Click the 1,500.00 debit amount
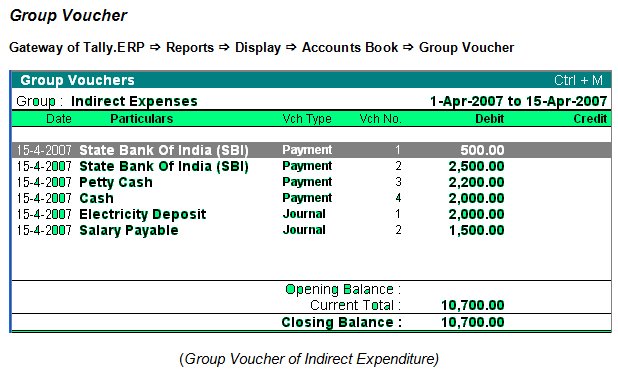The width and height of the screenshot is (618, 373). 477,230
